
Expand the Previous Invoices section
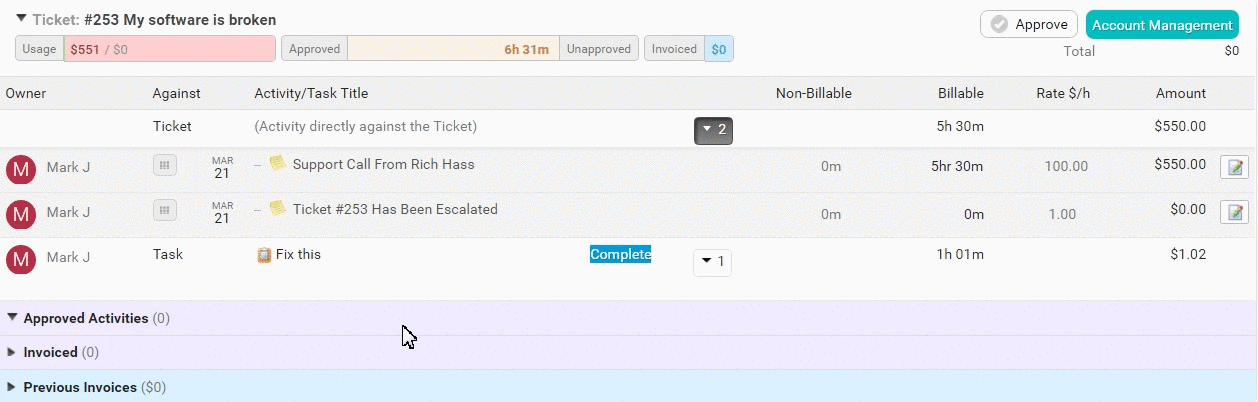click(12, 386)
